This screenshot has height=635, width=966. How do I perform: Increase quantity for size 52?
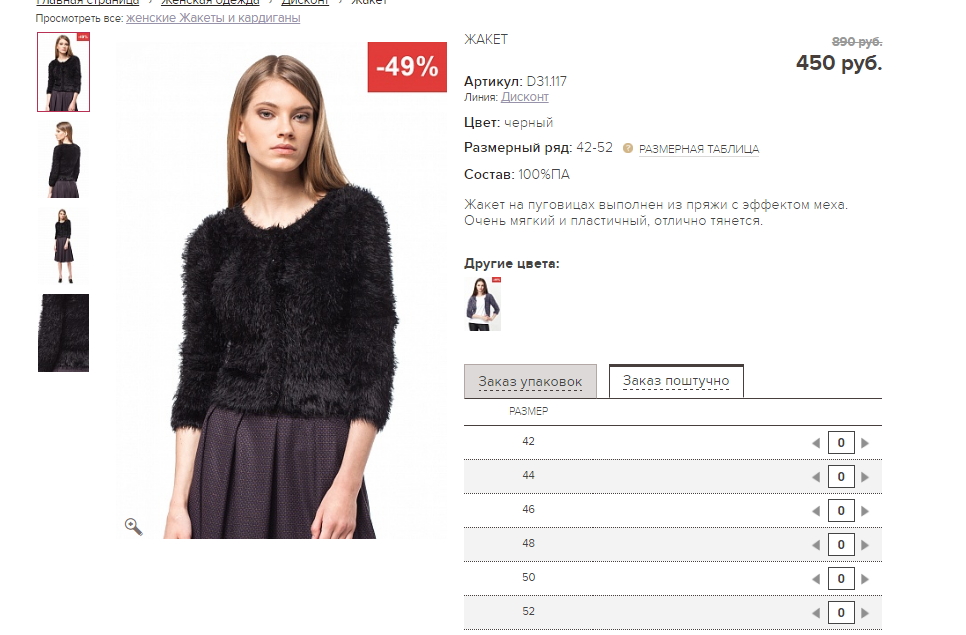click(x=865, y=613)
